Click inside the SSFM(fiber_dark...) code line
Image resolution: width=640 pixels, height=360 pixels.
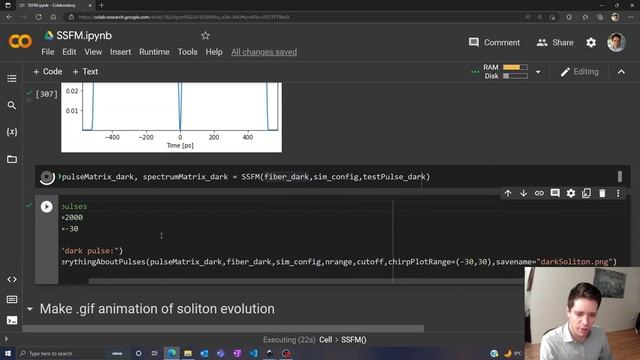(245, 177)
